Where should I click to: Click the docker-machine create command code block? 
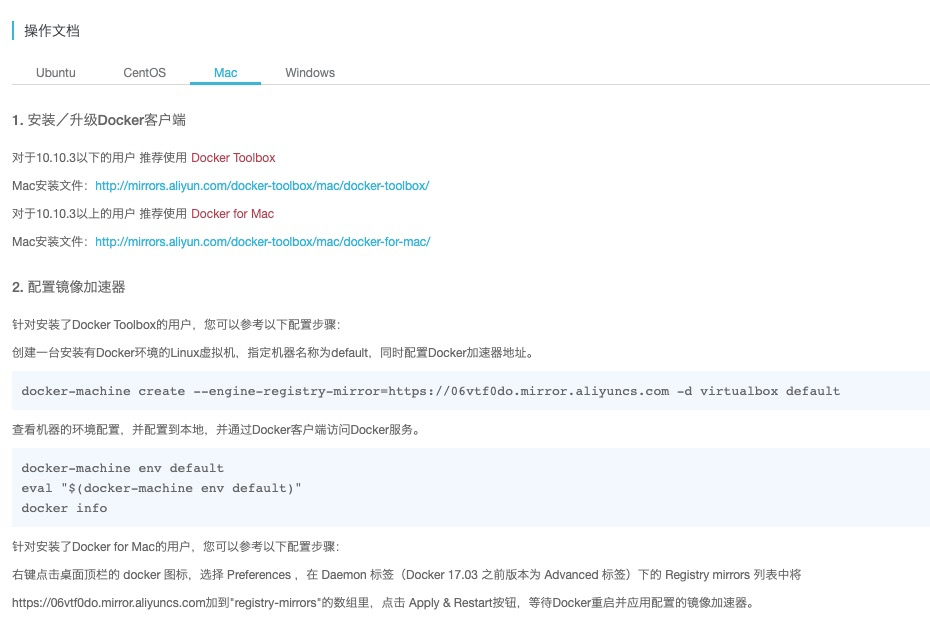[471, 391]
